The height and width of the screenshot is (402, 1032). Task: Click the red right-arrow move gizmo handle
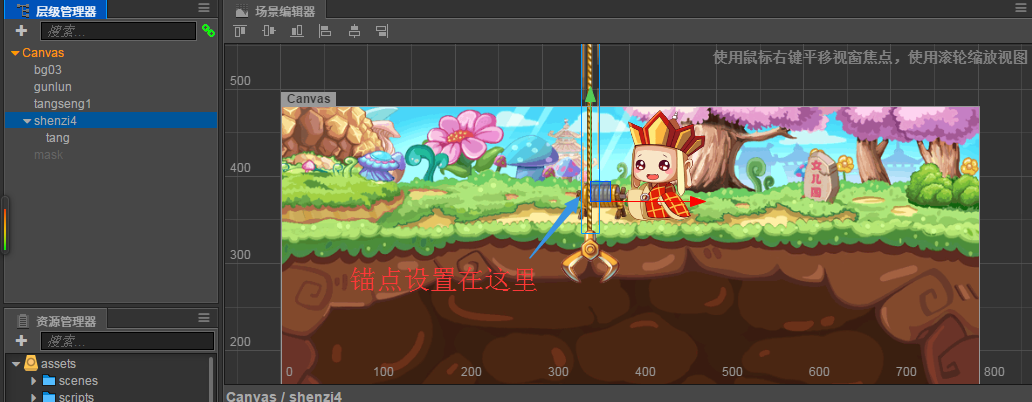coord(697,201)
